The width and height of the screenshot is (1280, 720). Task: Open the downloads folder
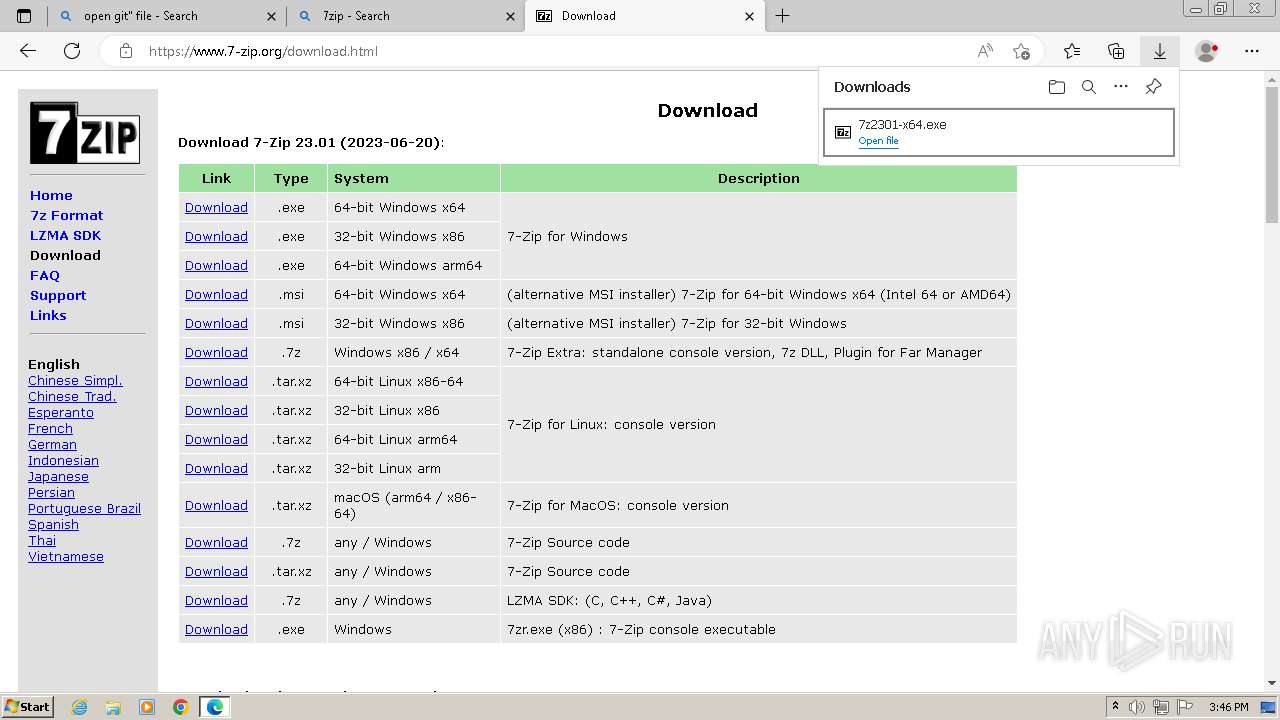(1057, 87)
